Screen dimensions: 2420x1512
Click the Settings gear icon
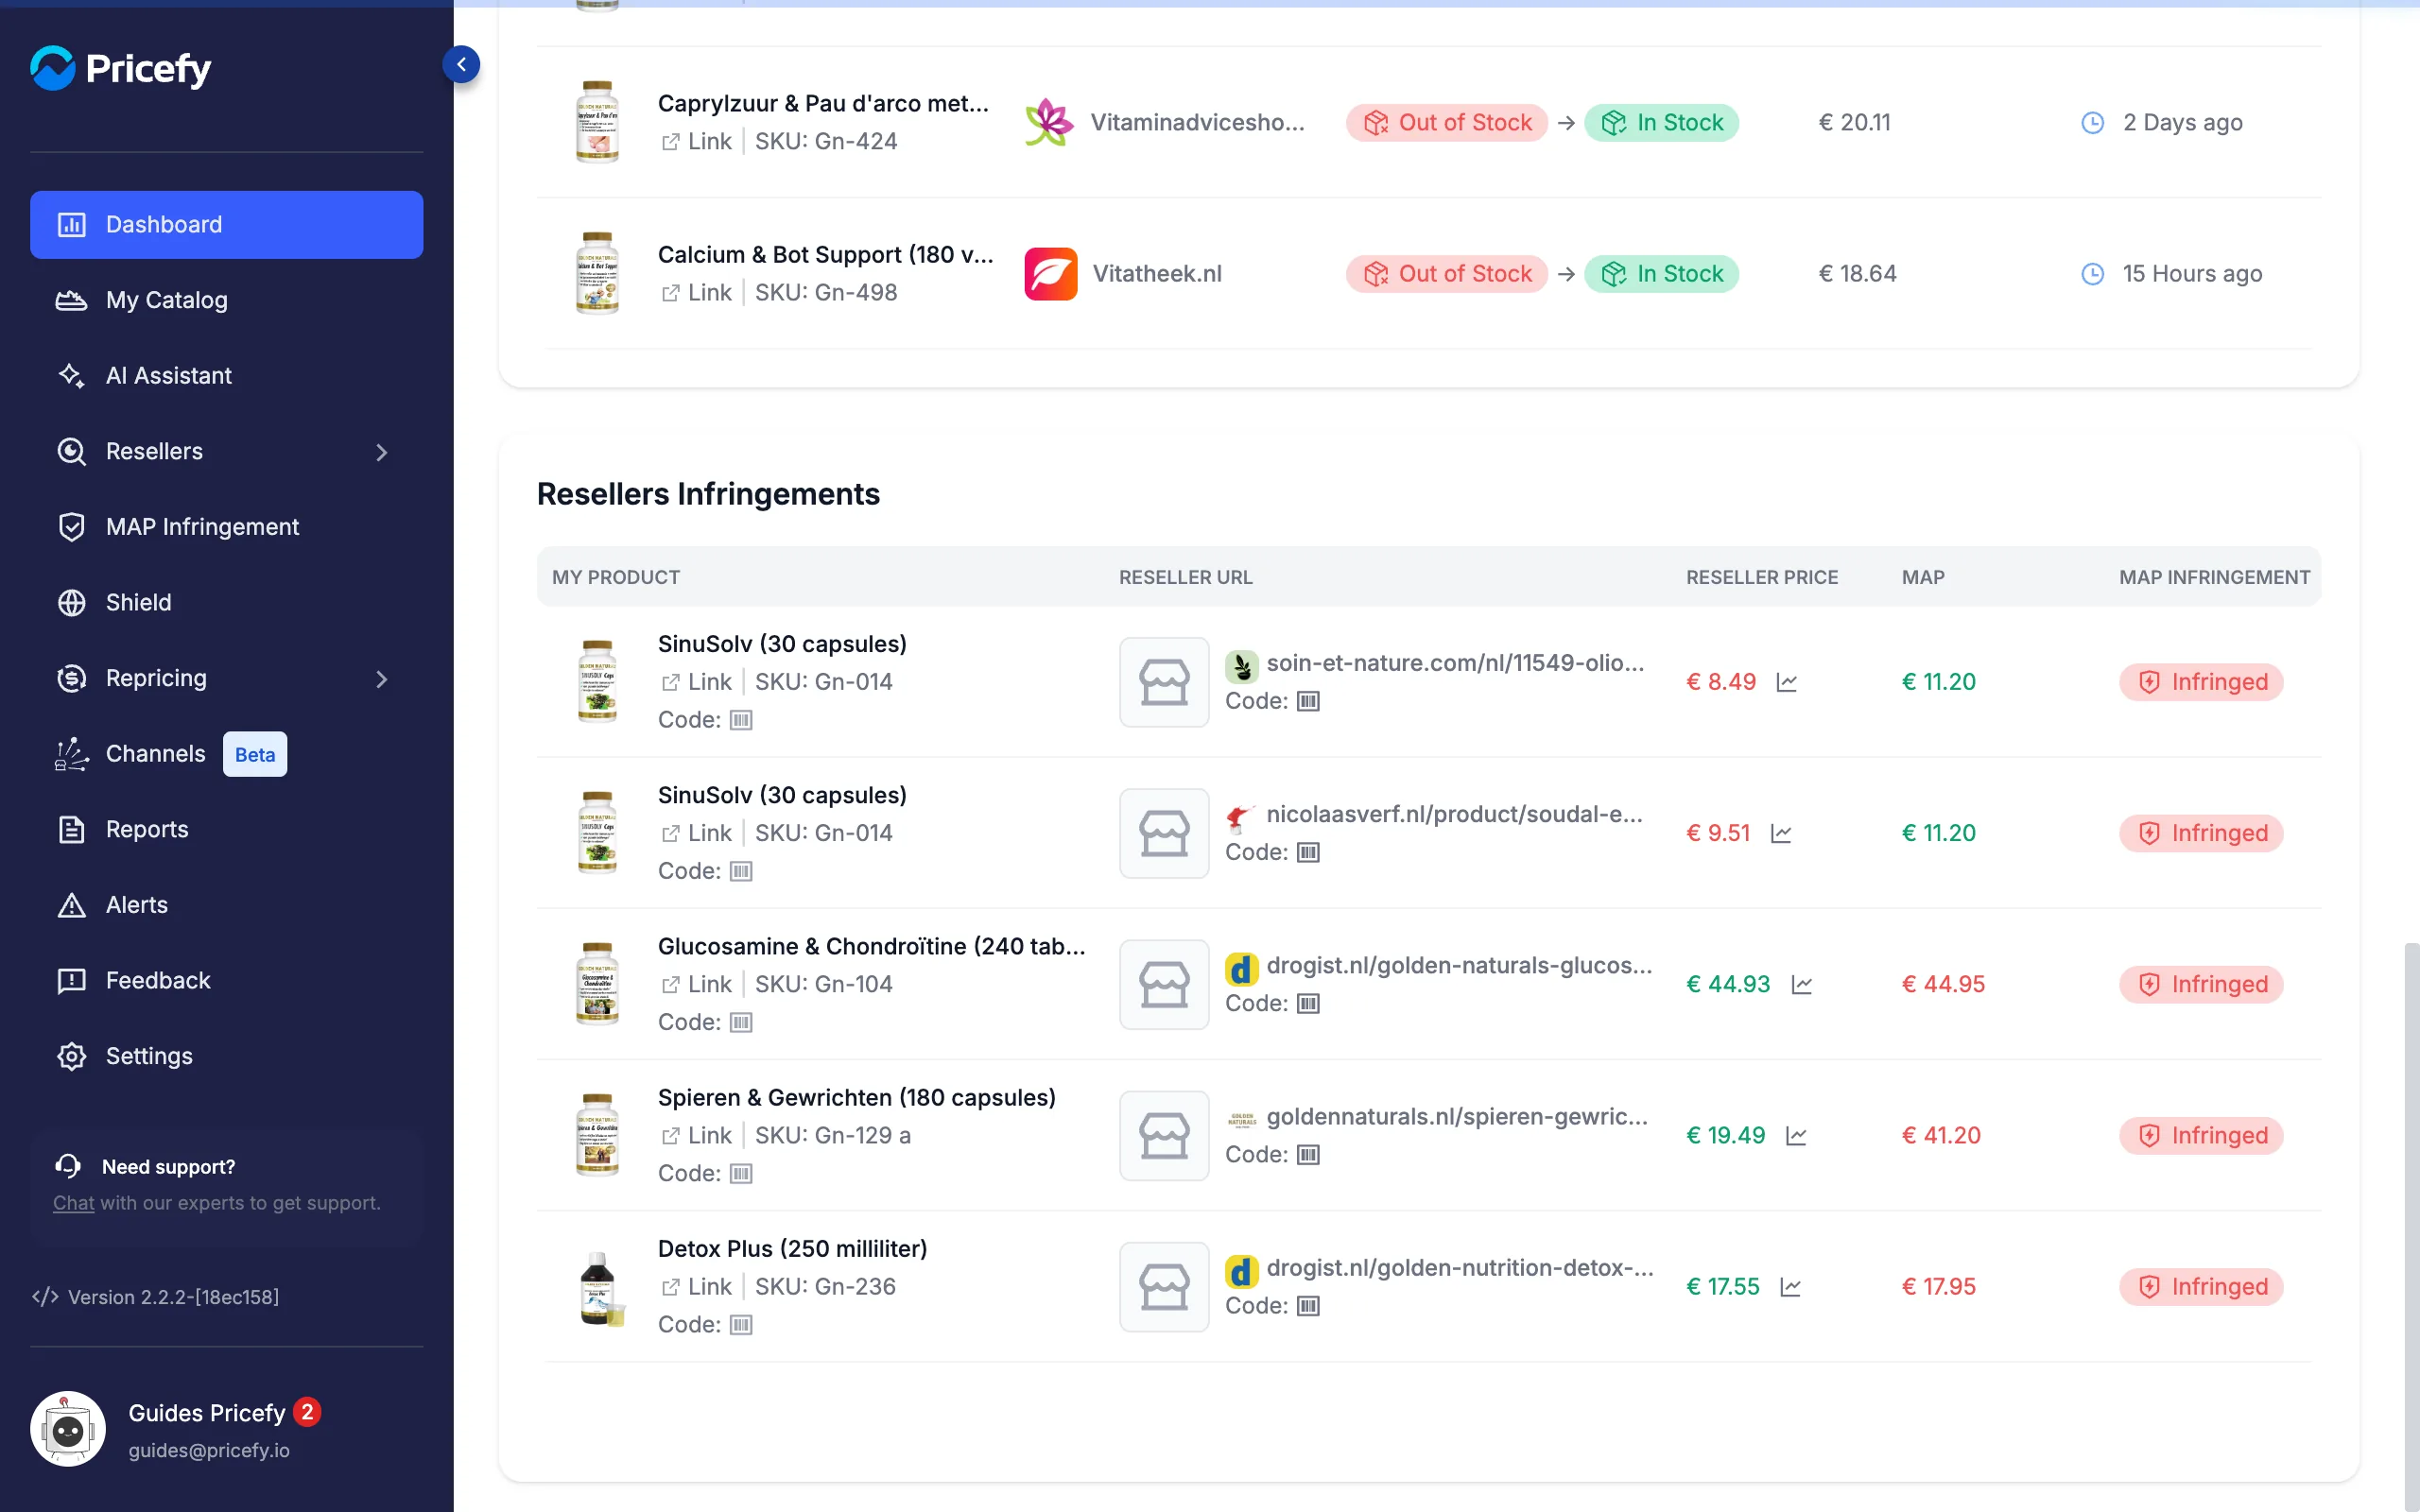click(x=71, y=1056)
